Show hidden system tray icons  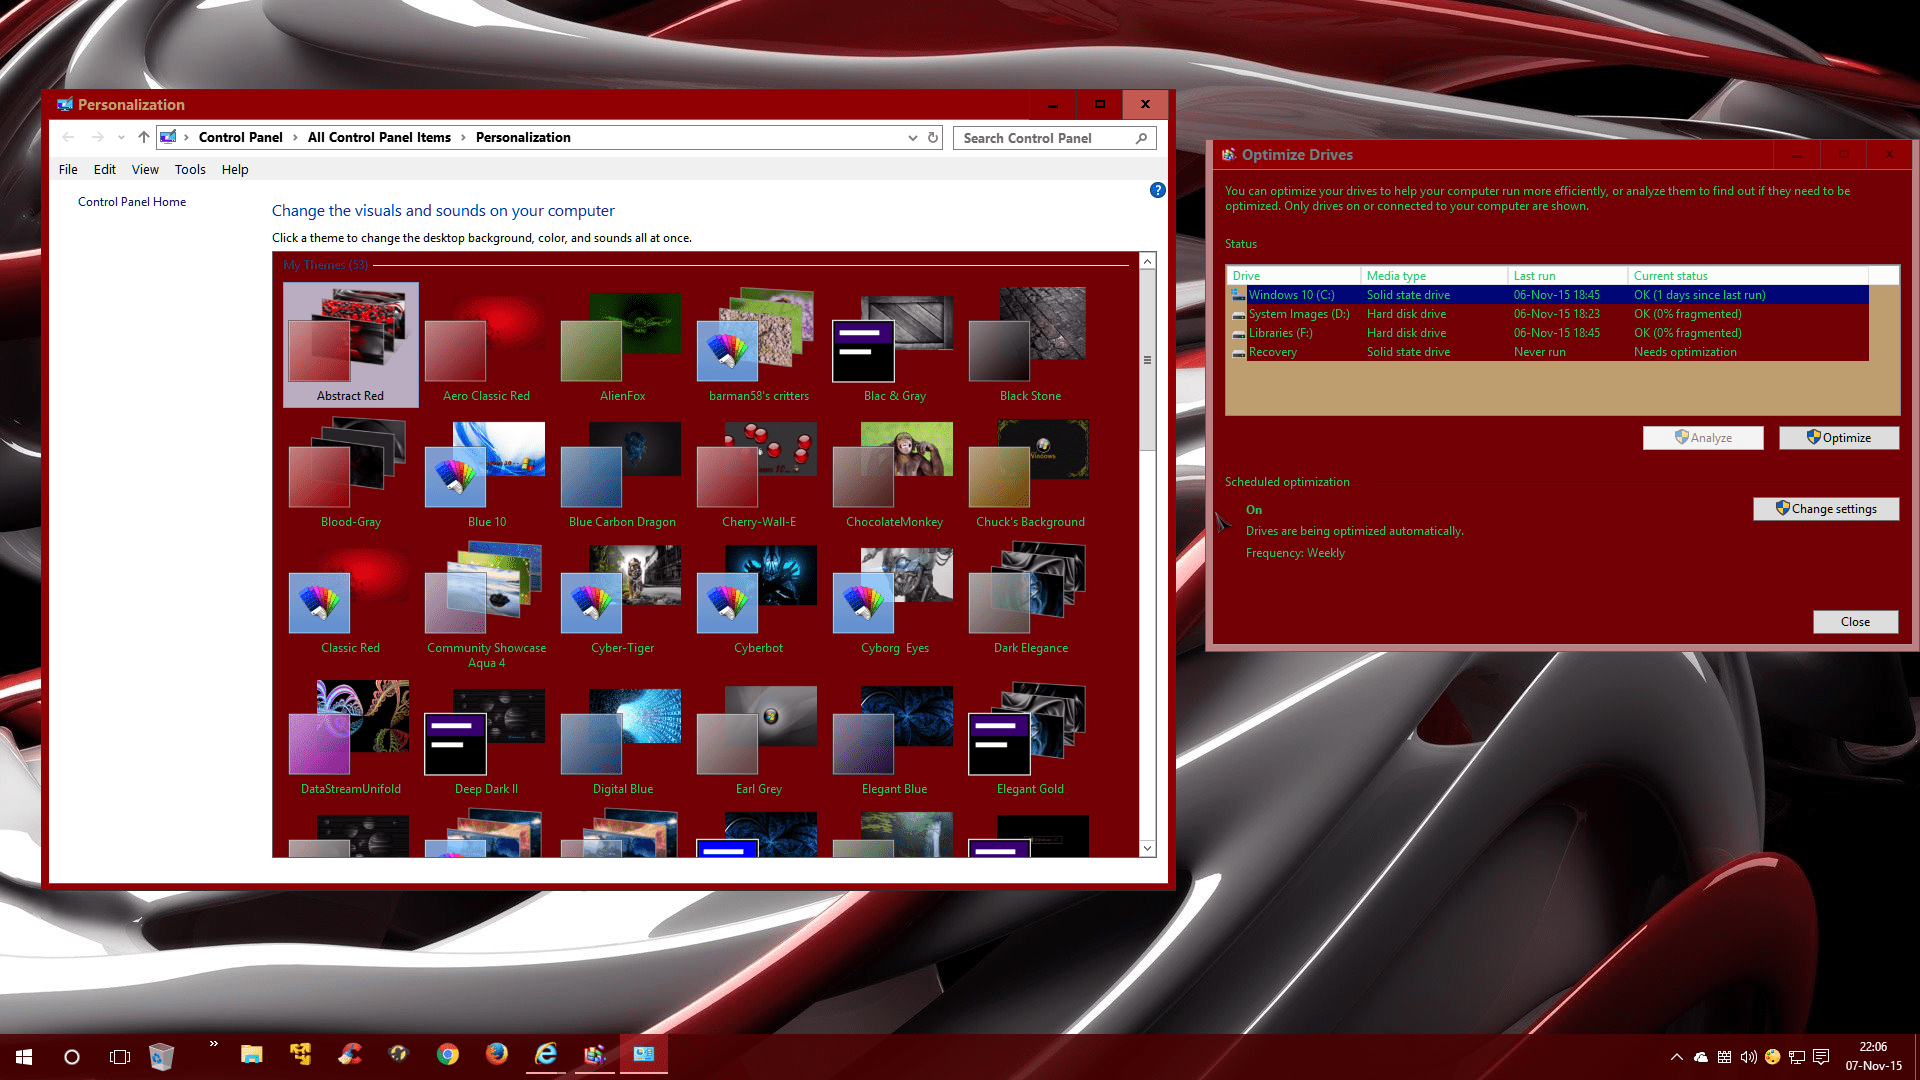[x=1677, y=1057]
